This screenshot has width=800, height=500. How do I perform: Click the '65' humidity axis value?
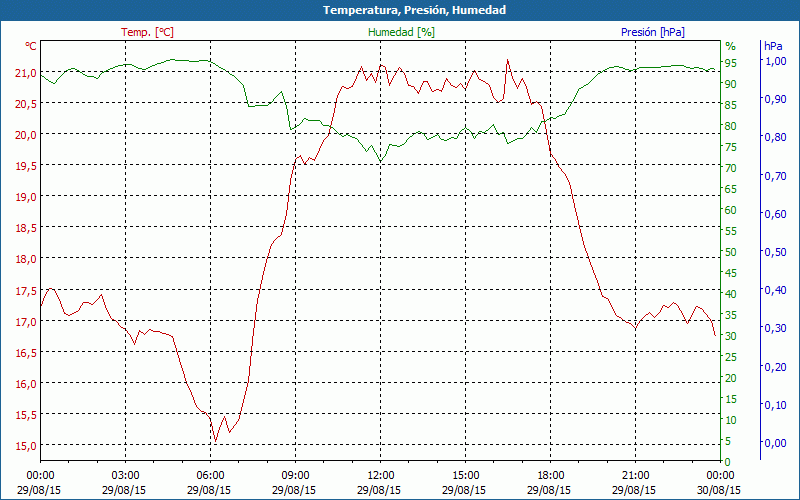coord(731,190)
